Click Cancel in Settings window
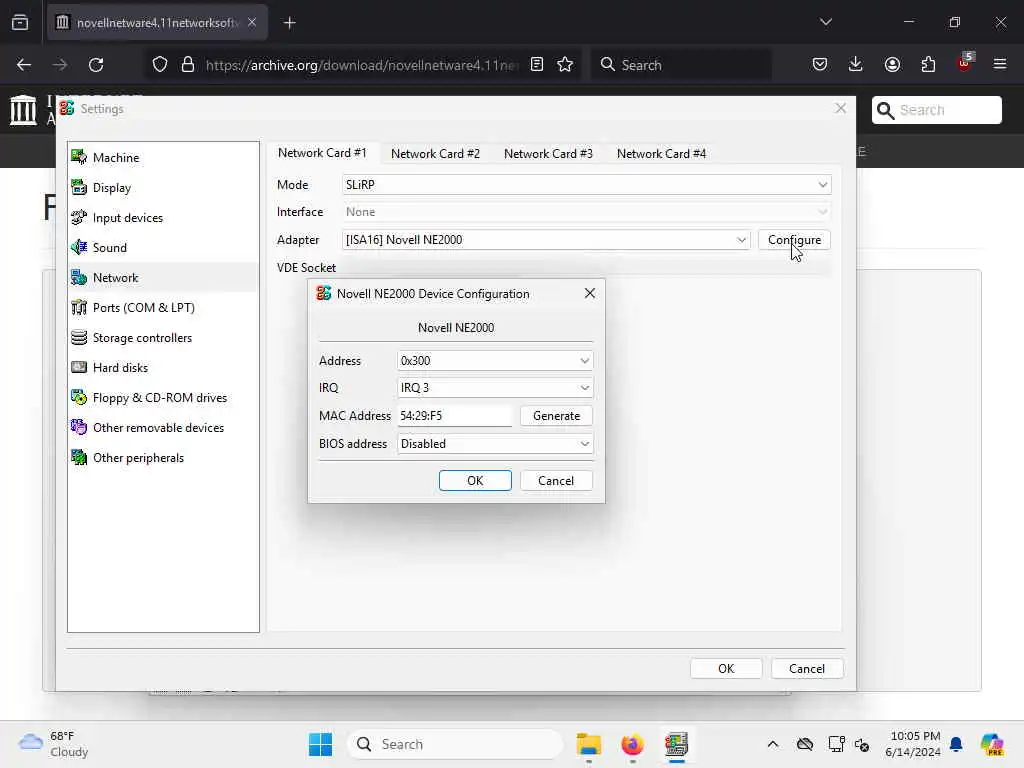This screenshot has width=1024, height=768. (x=807, y=669)
